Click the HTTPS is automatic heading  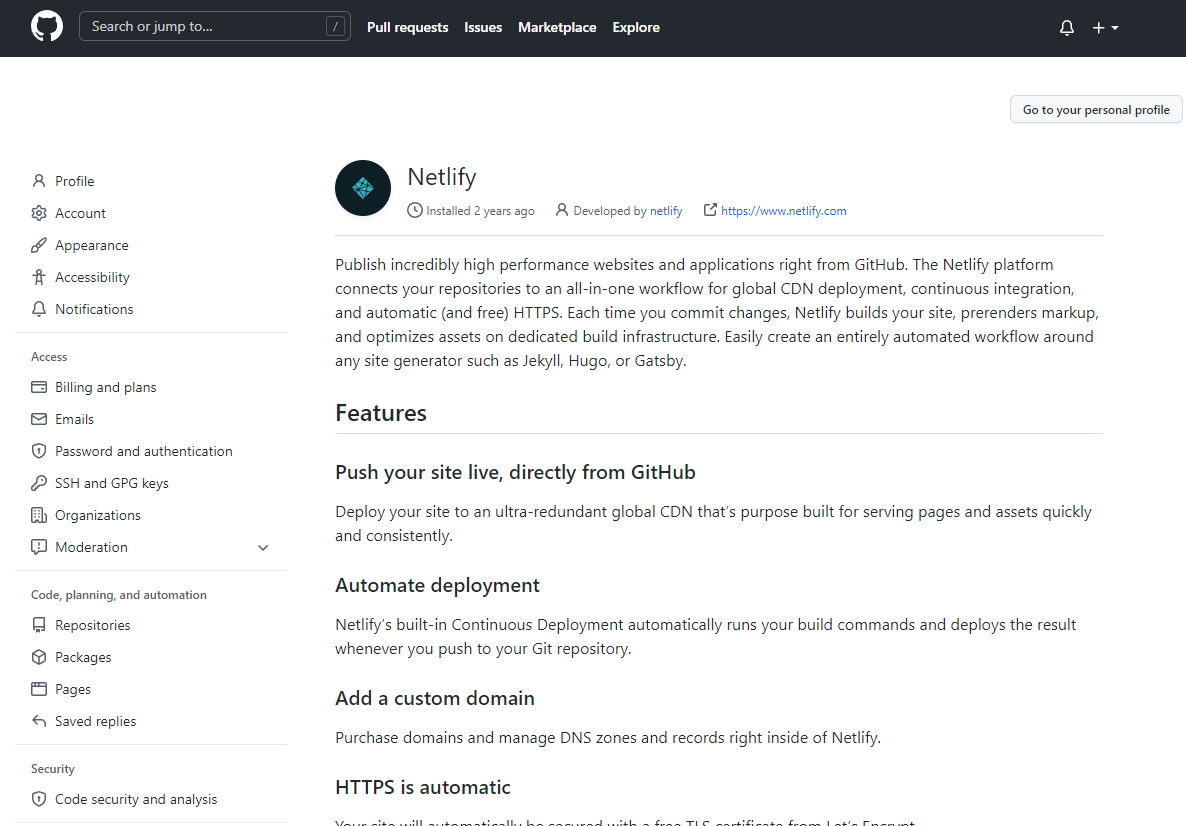point(423,787)
